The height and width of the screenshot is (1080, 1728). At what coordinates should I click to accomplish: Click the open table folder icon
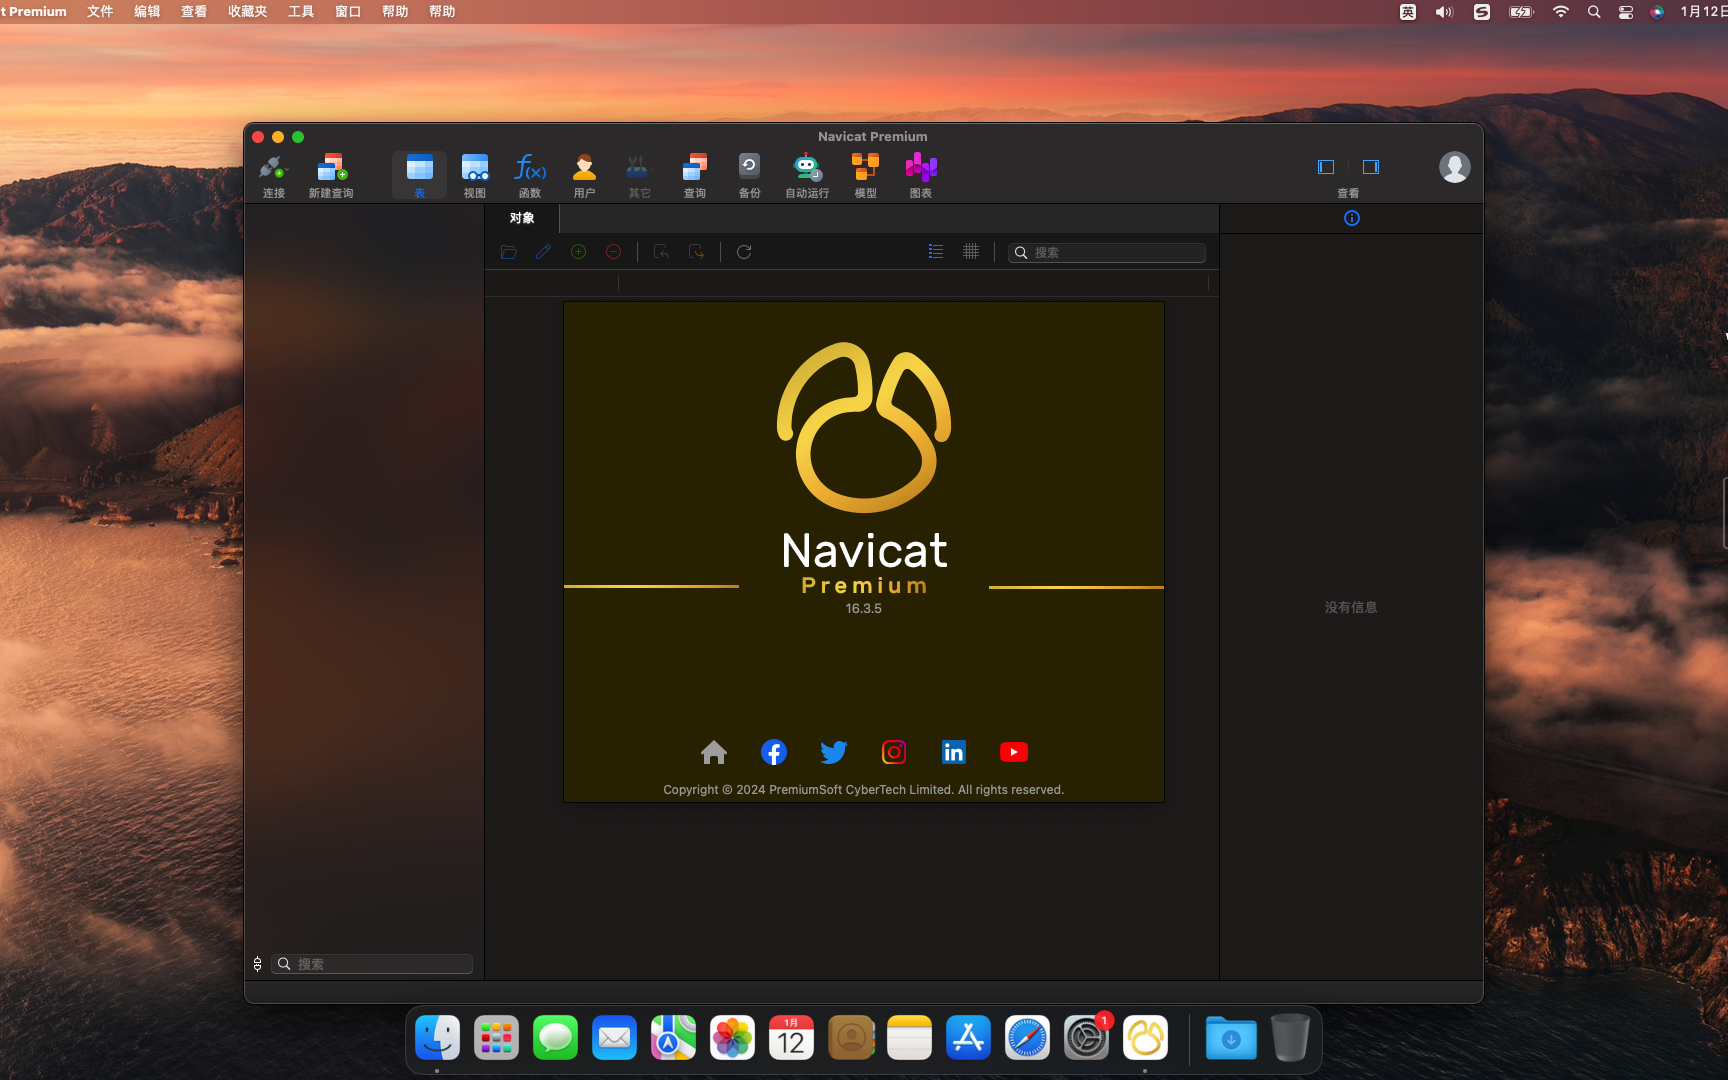pos(509,252)
